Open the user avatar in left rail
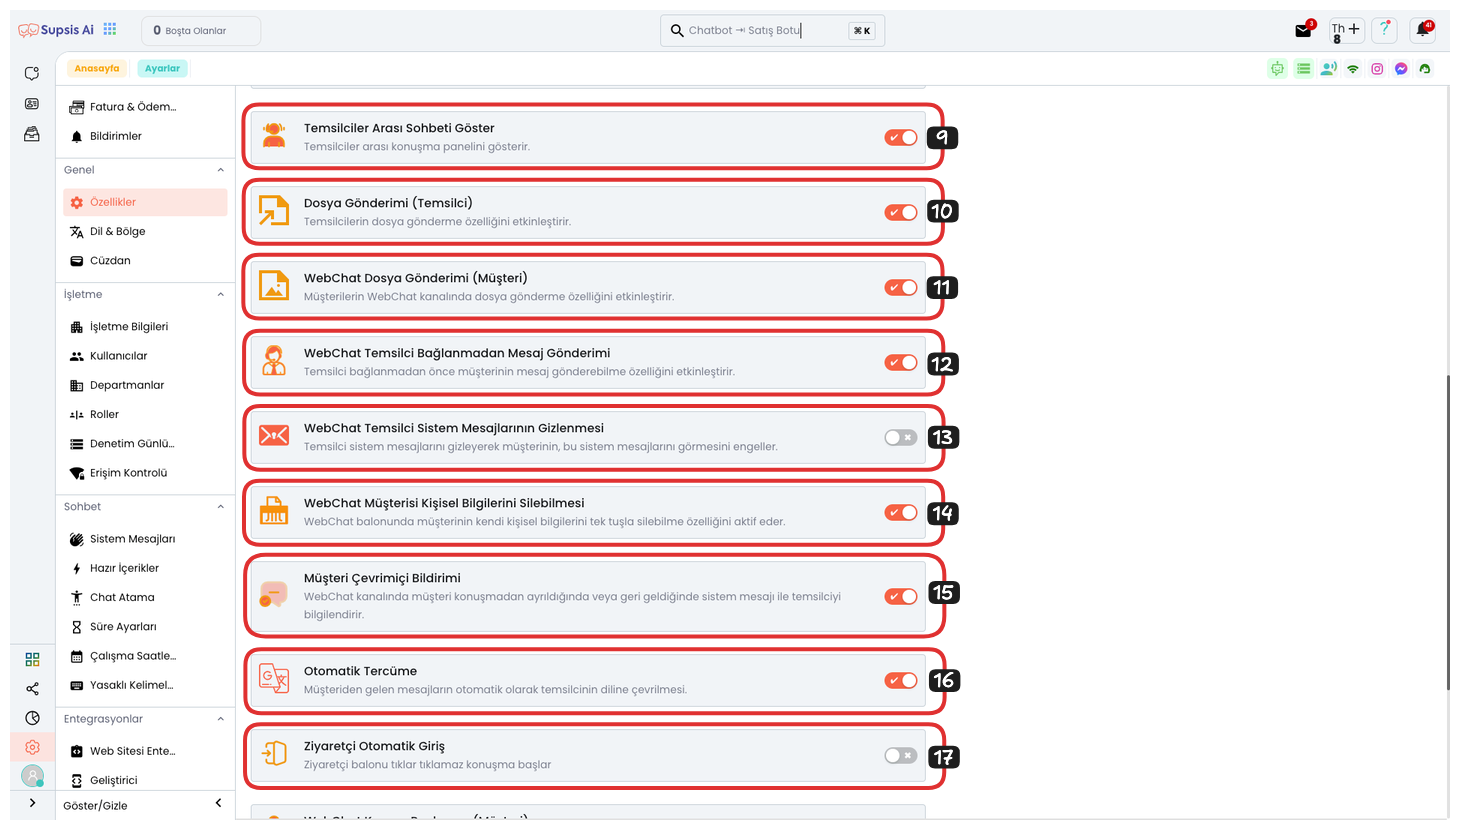This screenshot has height=830, width=1460. click(x=32, y=775)
